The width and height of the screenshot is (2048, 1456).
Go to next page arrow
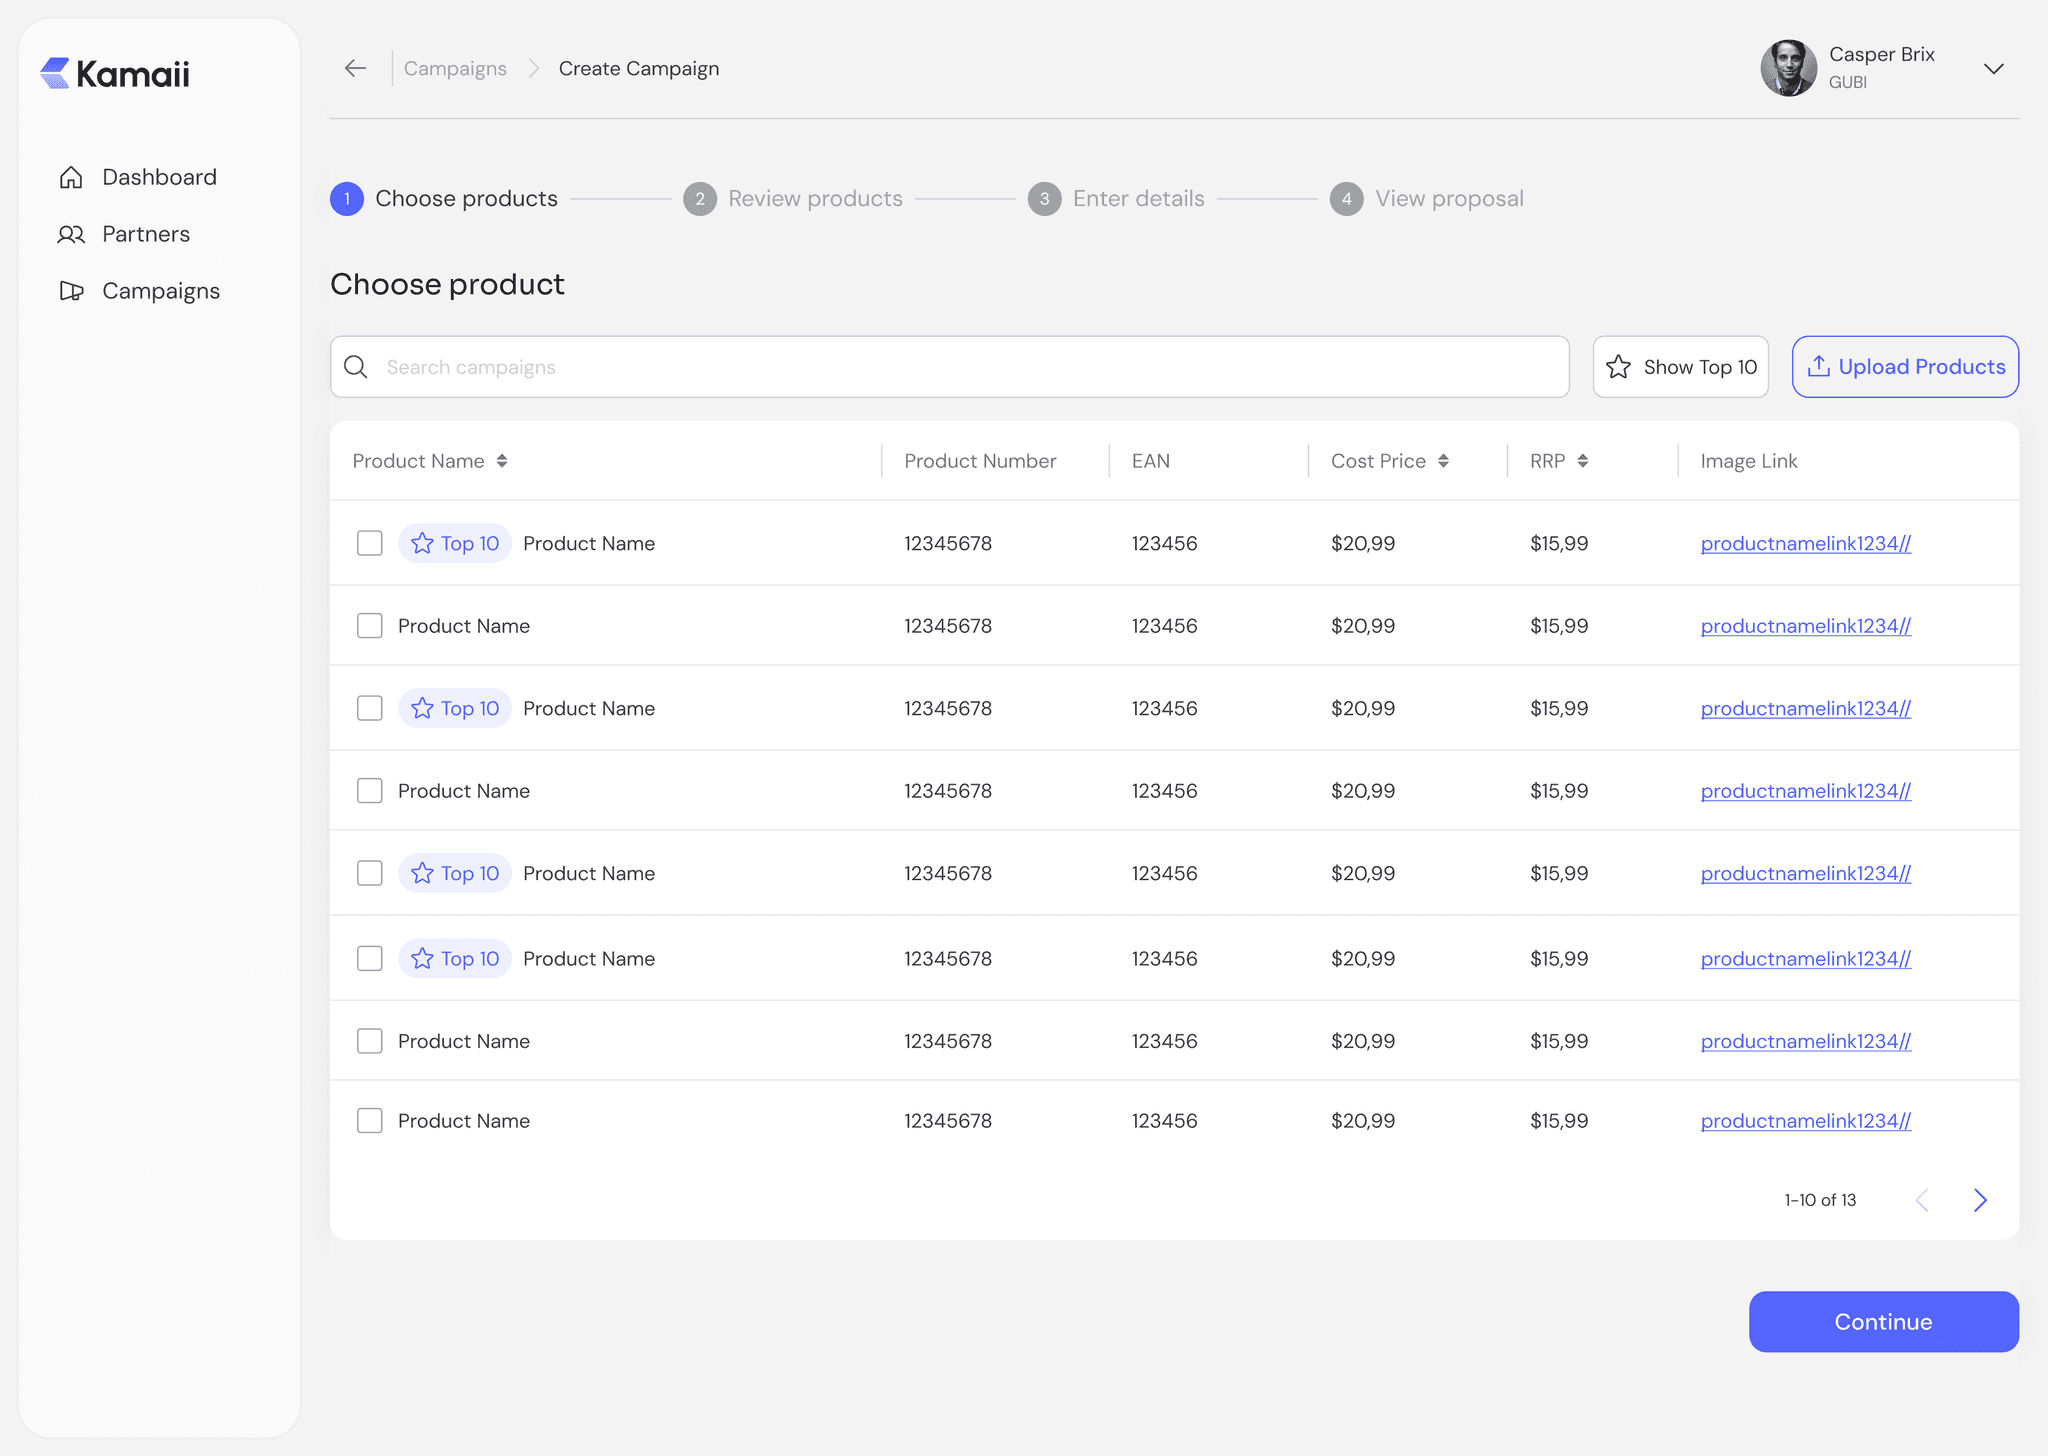pos(1980,1200)
